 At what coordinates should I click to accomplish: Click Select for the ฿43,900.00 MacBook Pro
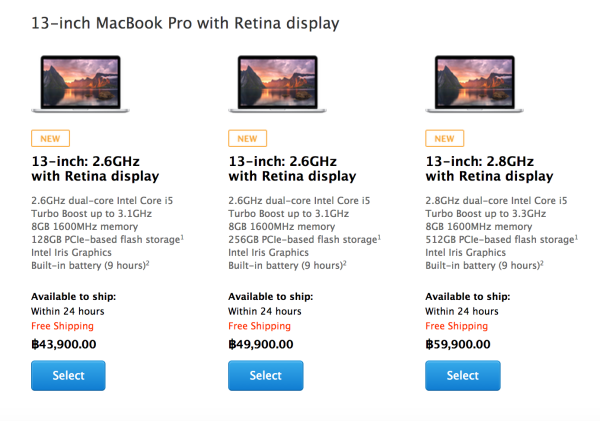68,376
